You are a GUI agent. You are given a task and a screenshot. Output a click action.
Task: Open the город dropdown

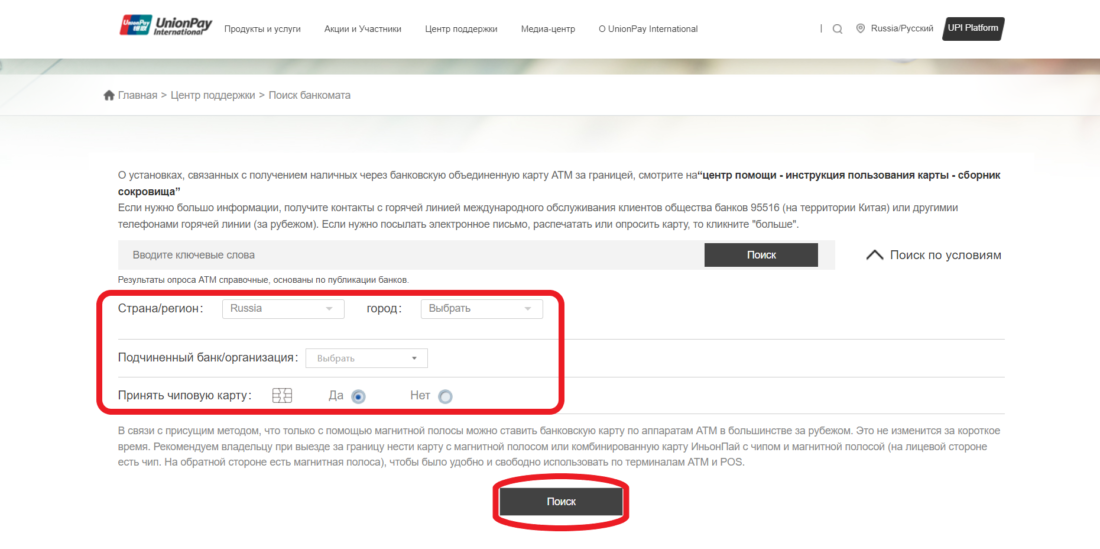coord(481,309)
